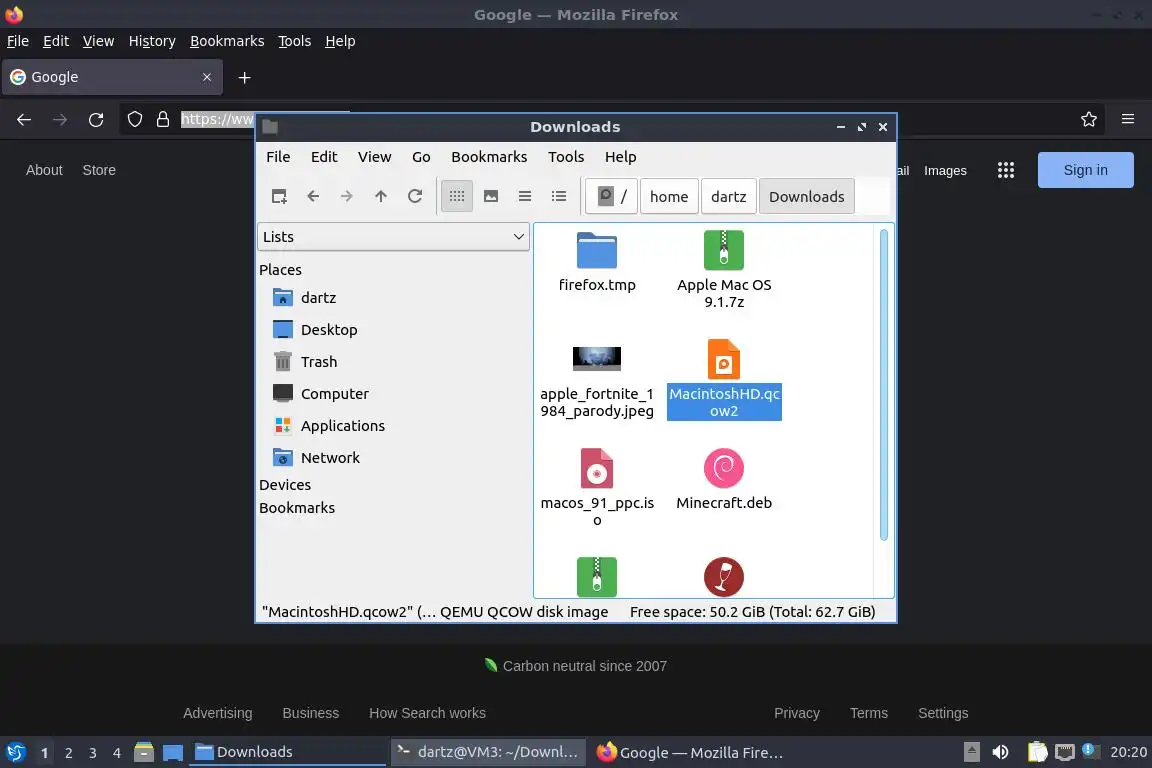
Task: Go forward in the file manager toolbar
Action: tap(347, 196)
